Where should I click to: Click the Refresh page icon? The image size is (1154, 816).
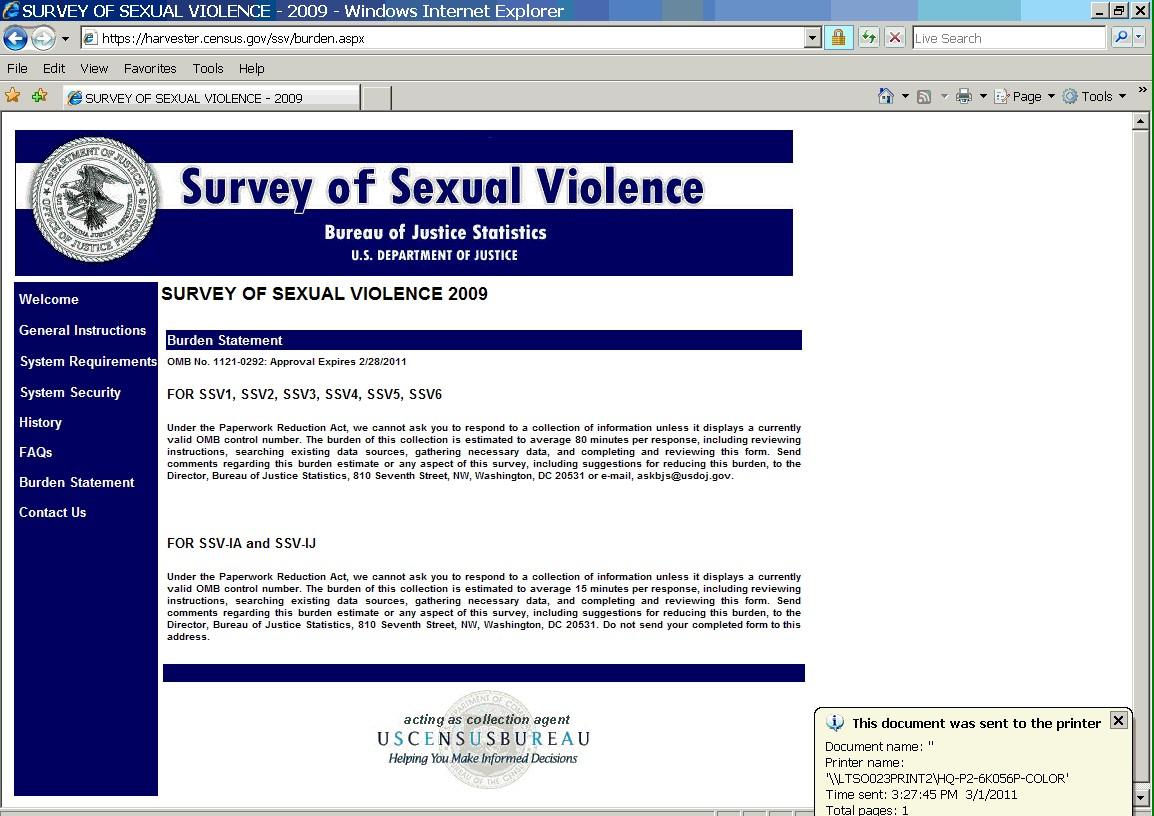click(x=868, y=38)
